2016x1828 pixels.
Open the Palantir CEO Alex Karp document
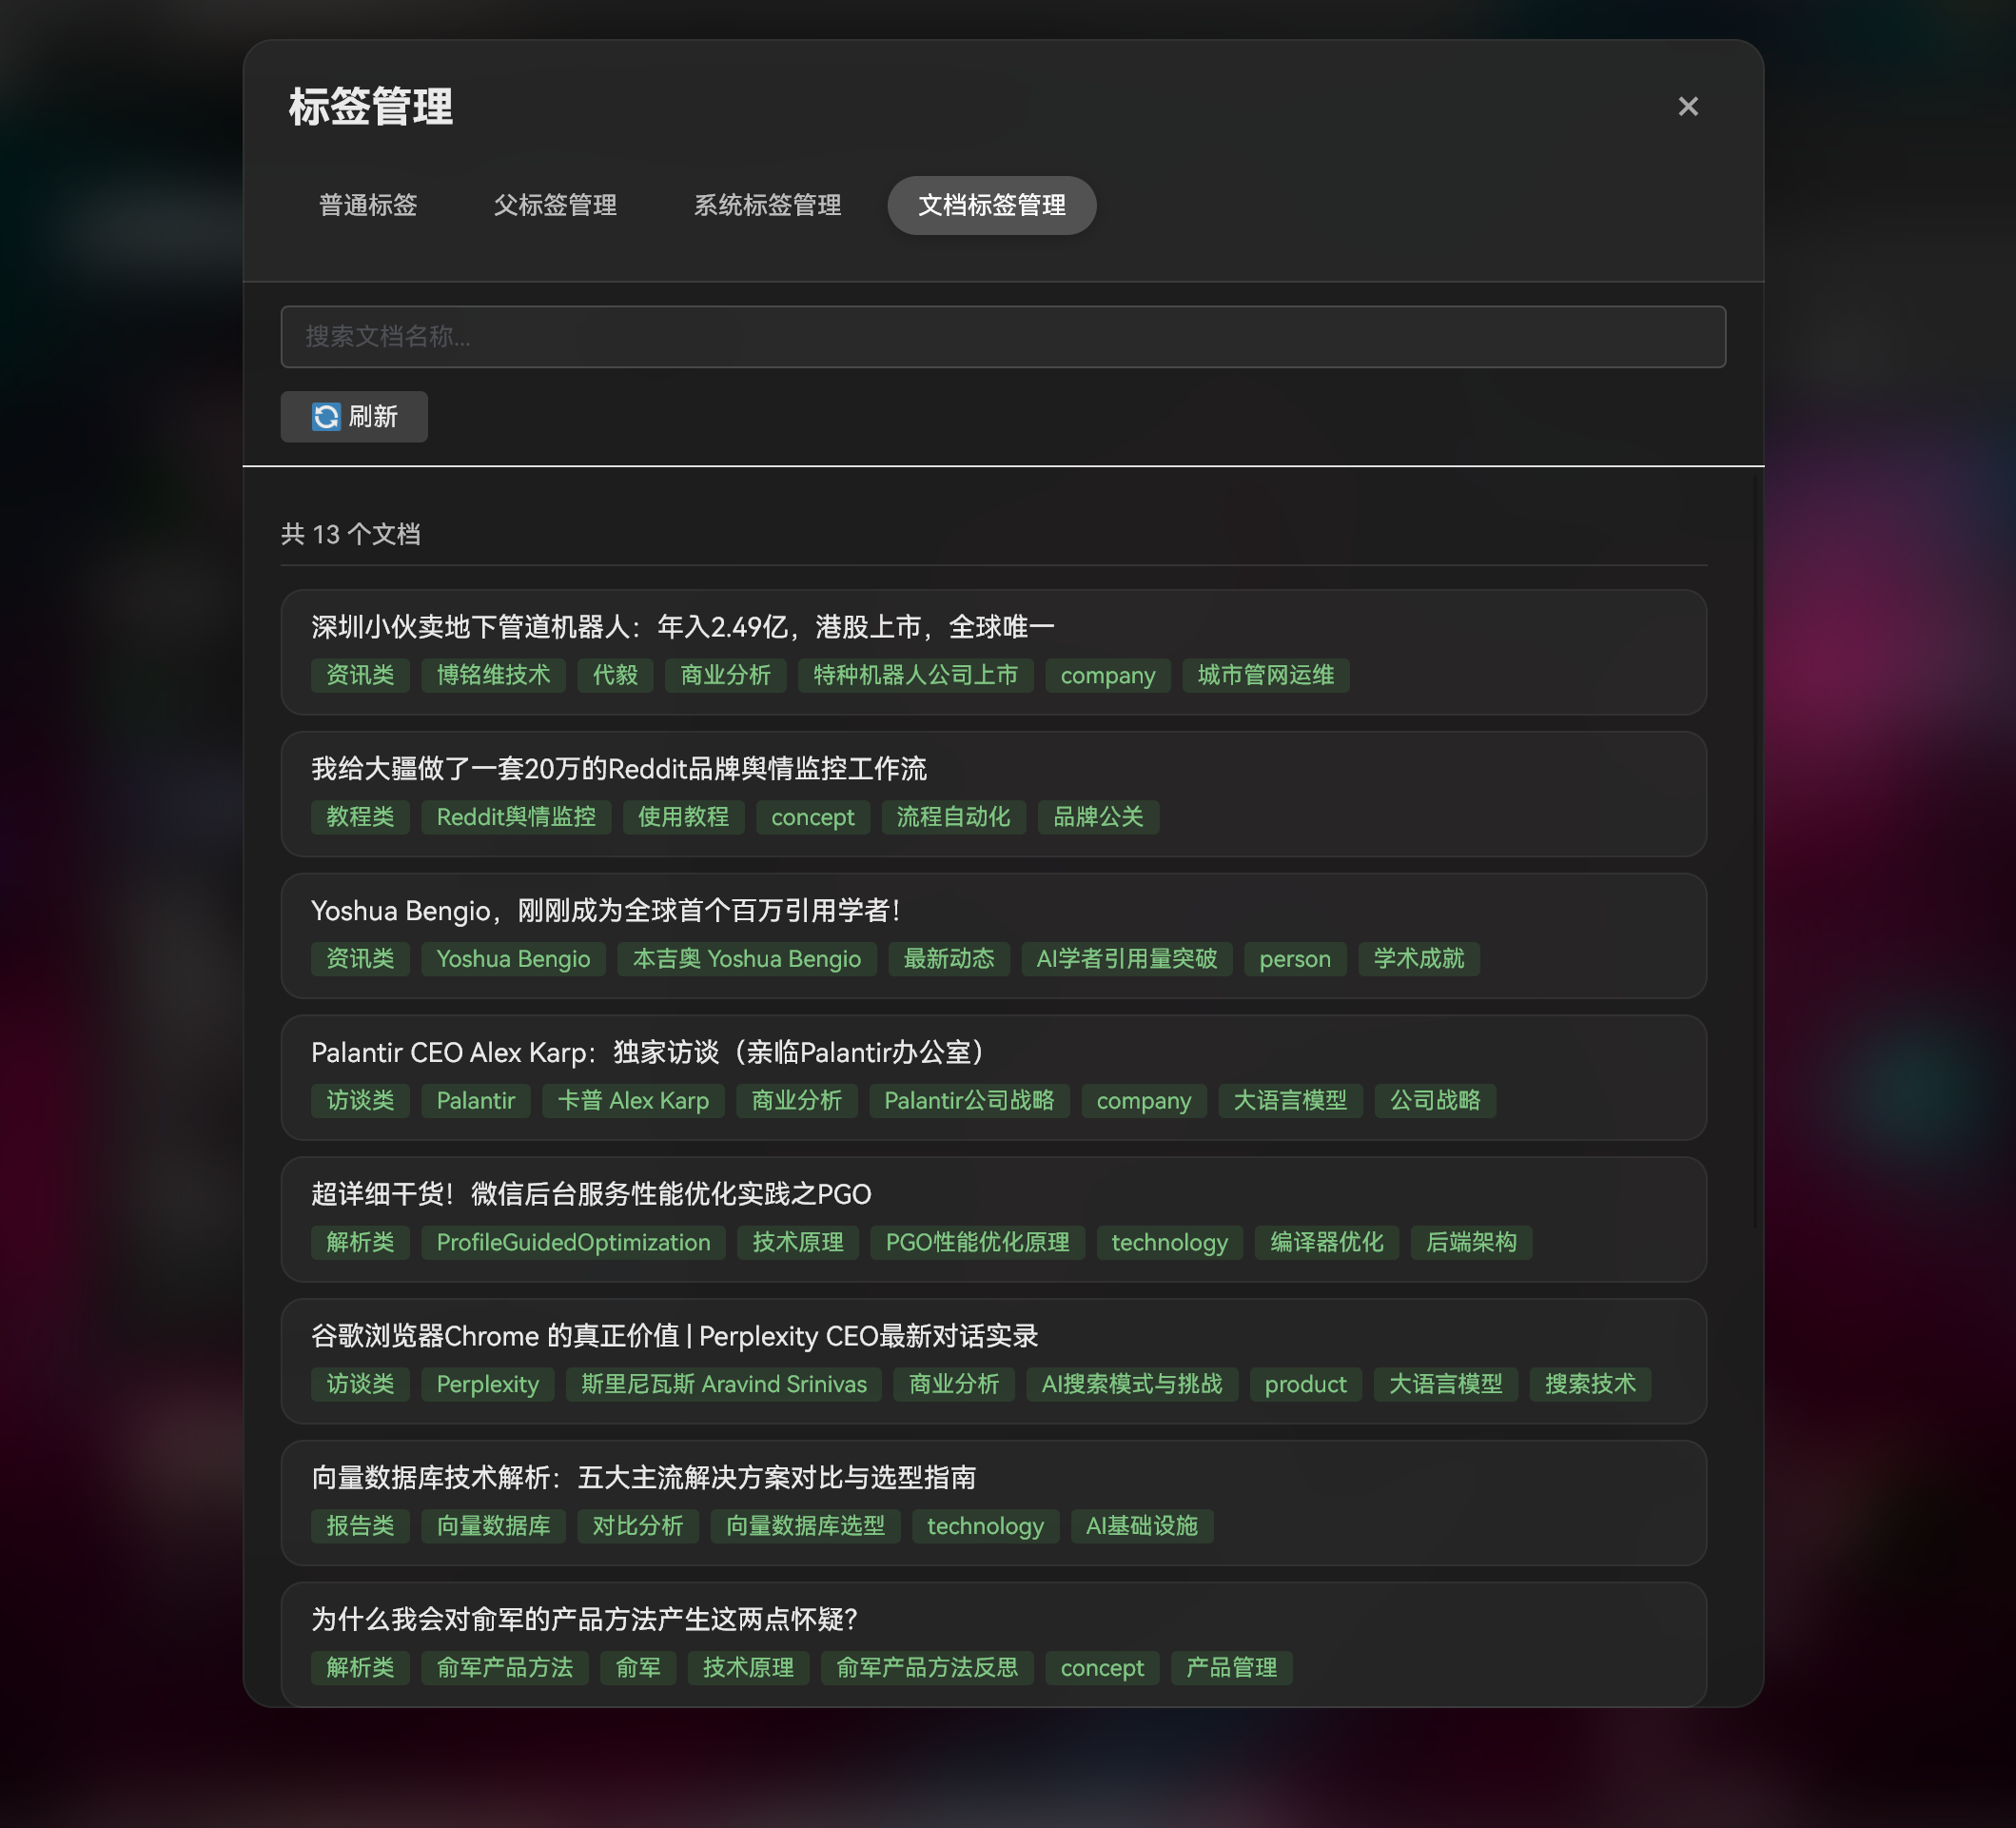pyautogui.click(x=650, y=1052)
